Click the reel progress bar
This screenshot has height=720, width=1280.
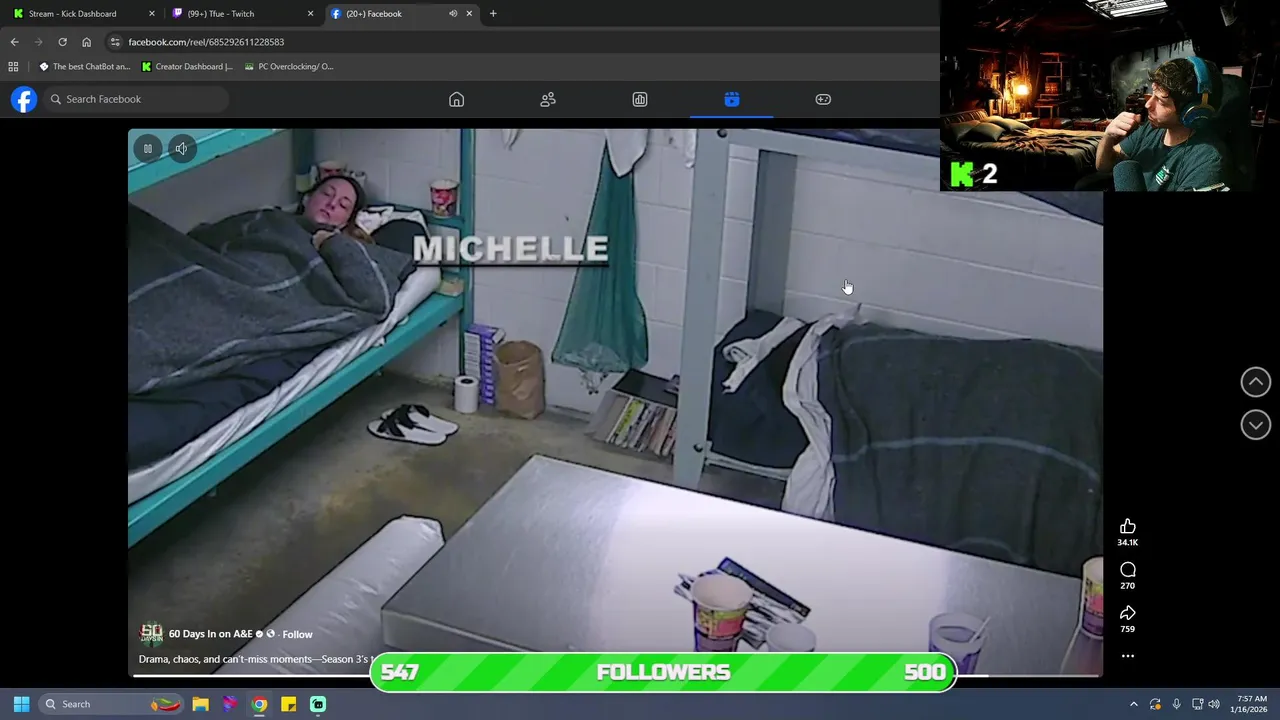pyautogui.click(x=615, y=675)
